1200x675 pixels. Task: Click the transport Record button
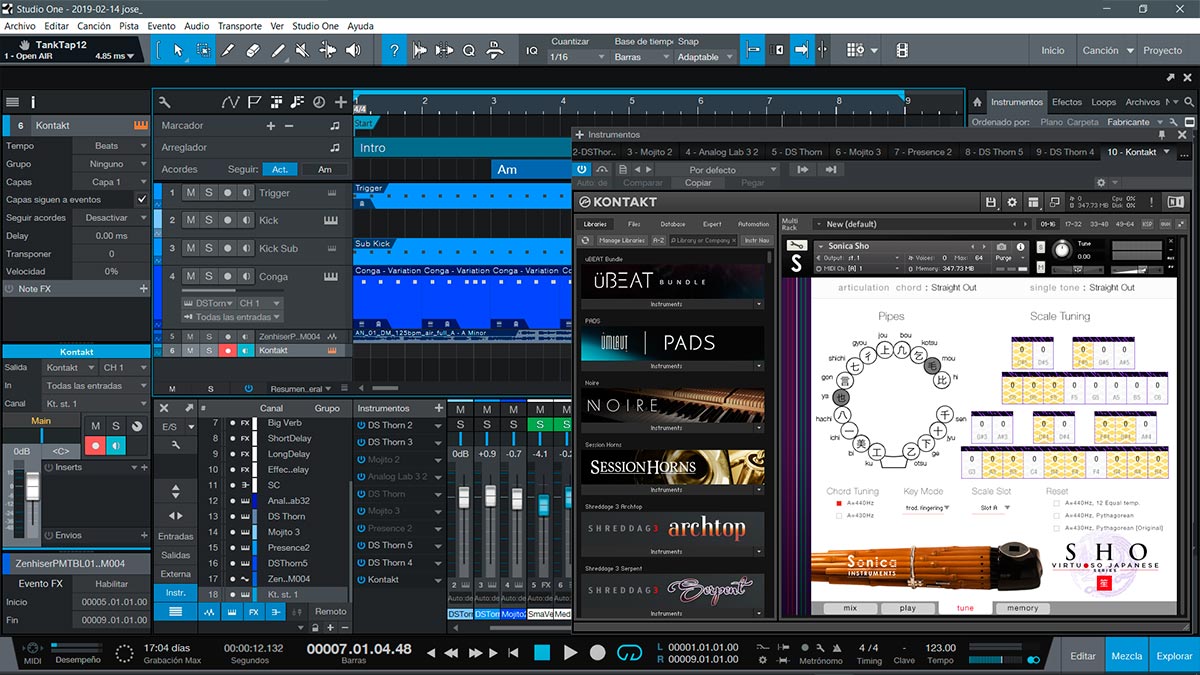(597, 652)
